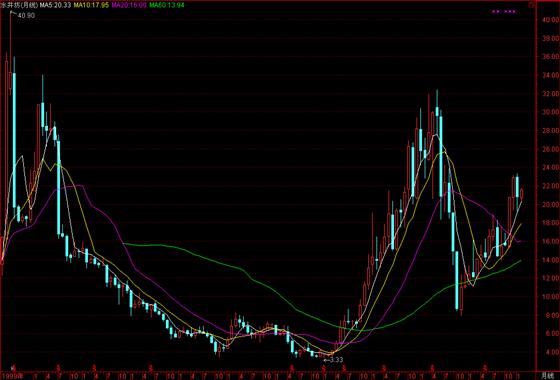
Task: Select the tall cyan candle after the 40.90 peak
Action: (x=14, y=139)
